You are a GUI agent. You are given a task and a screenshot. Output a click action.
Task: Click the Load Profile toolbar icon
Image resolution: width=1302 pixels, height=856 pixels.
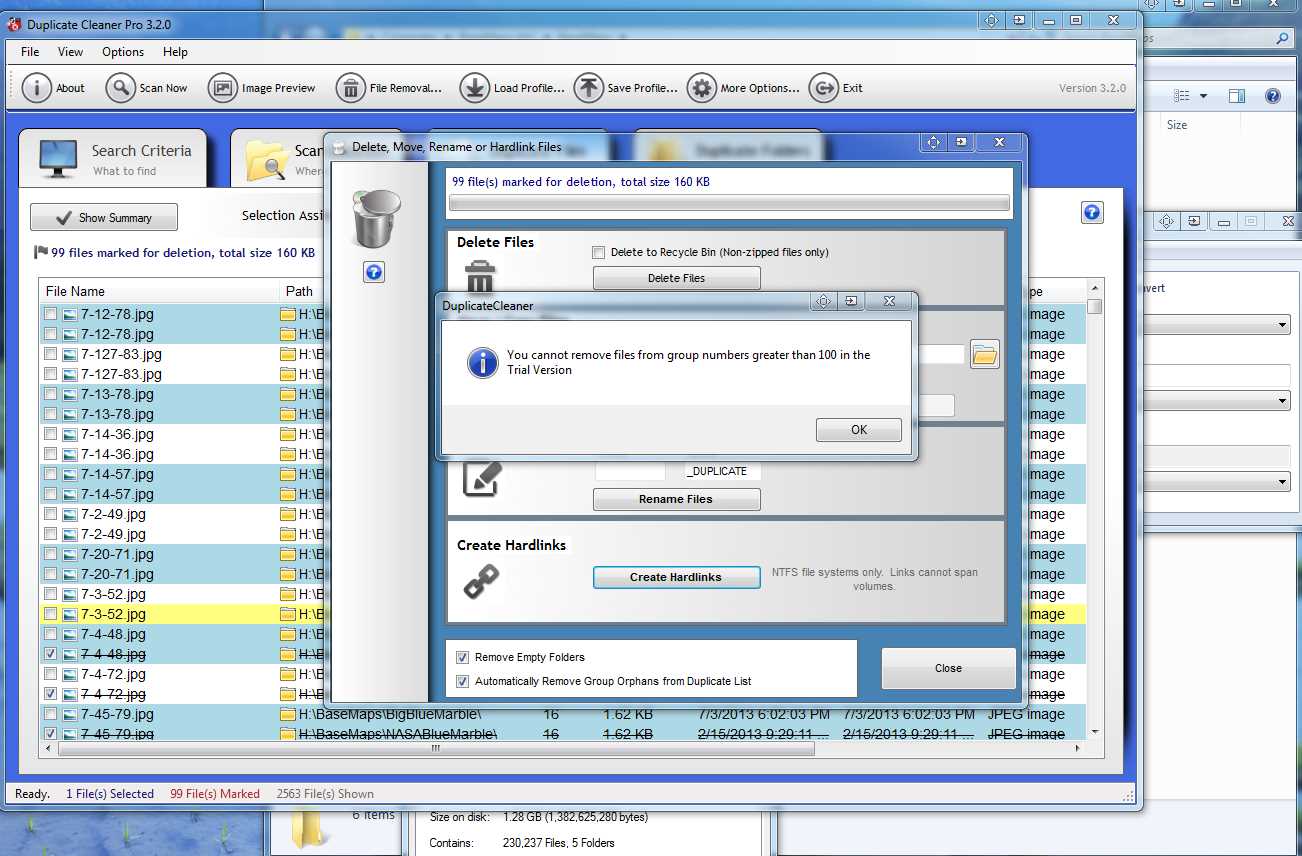(475, 88)
